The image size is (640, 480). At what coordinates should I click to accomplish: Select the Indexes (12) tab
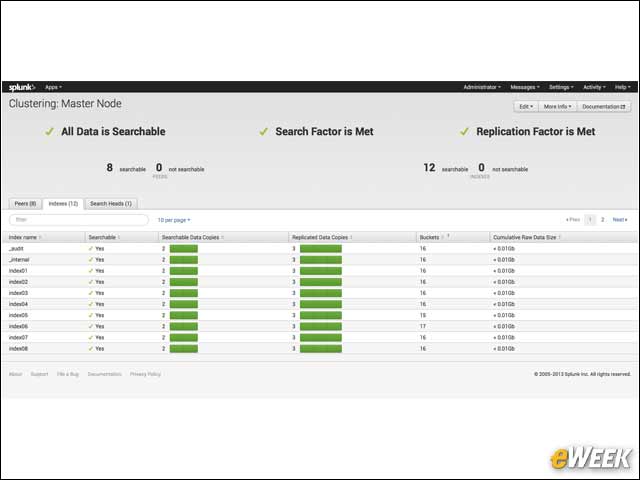point(63,204)
